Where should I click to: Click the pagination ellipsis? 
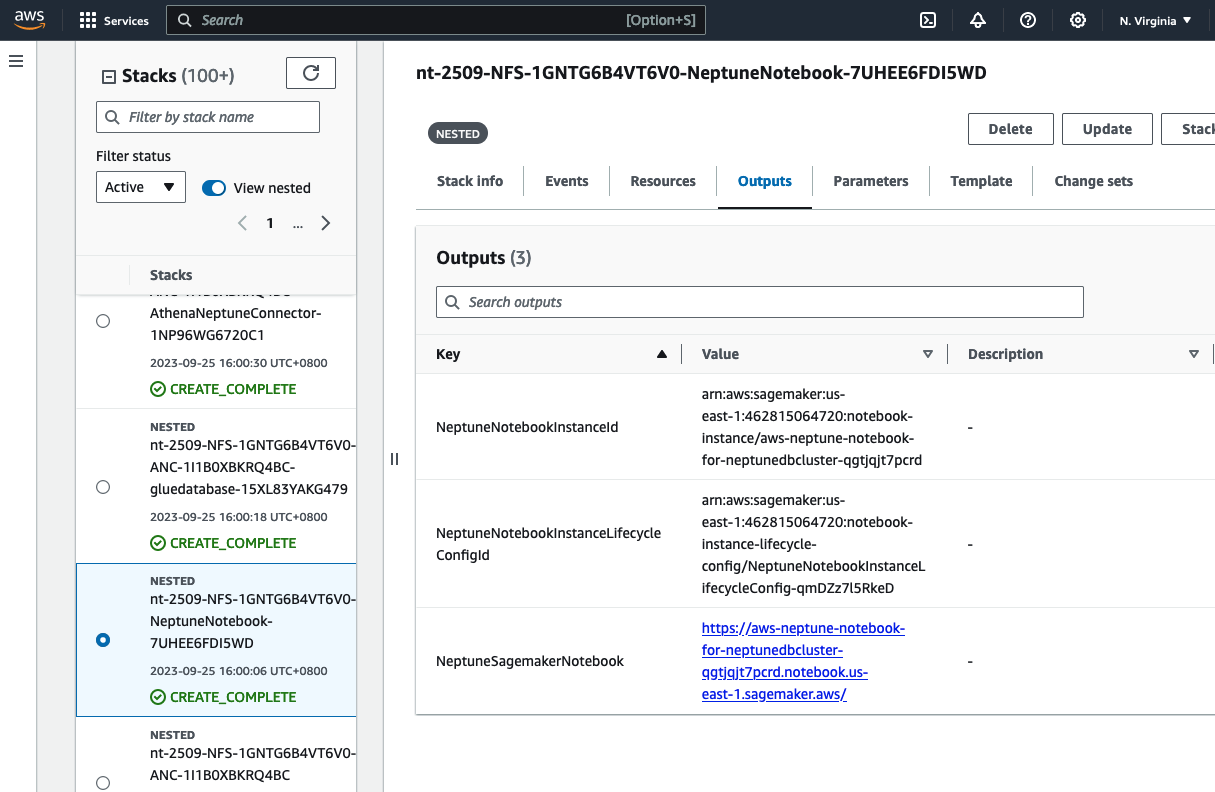tap(298, 225)
